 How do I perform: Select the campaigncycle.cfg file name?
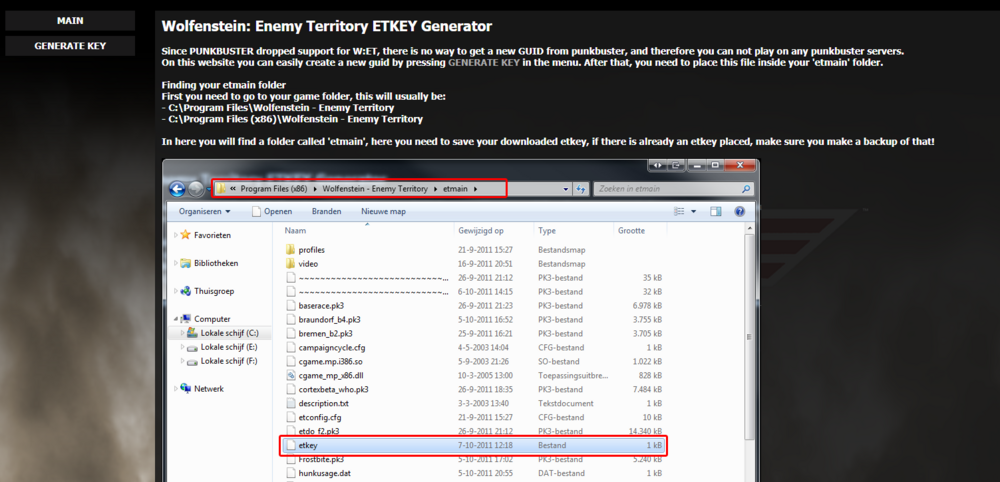point(332,347)
